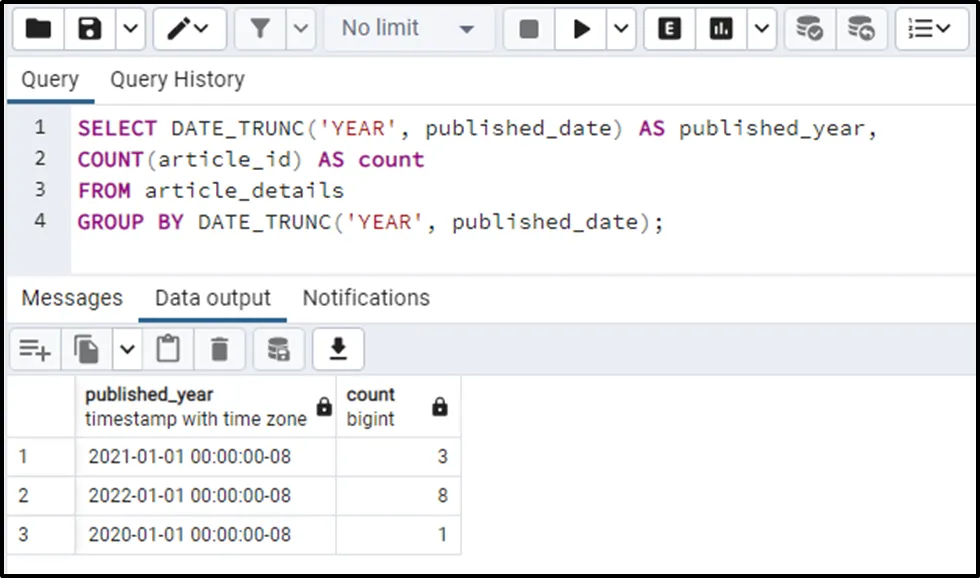Image resolution: width=980 pixels, height=578 pixels.
Task: Select the published_year column header
Action: coord(196,406)
